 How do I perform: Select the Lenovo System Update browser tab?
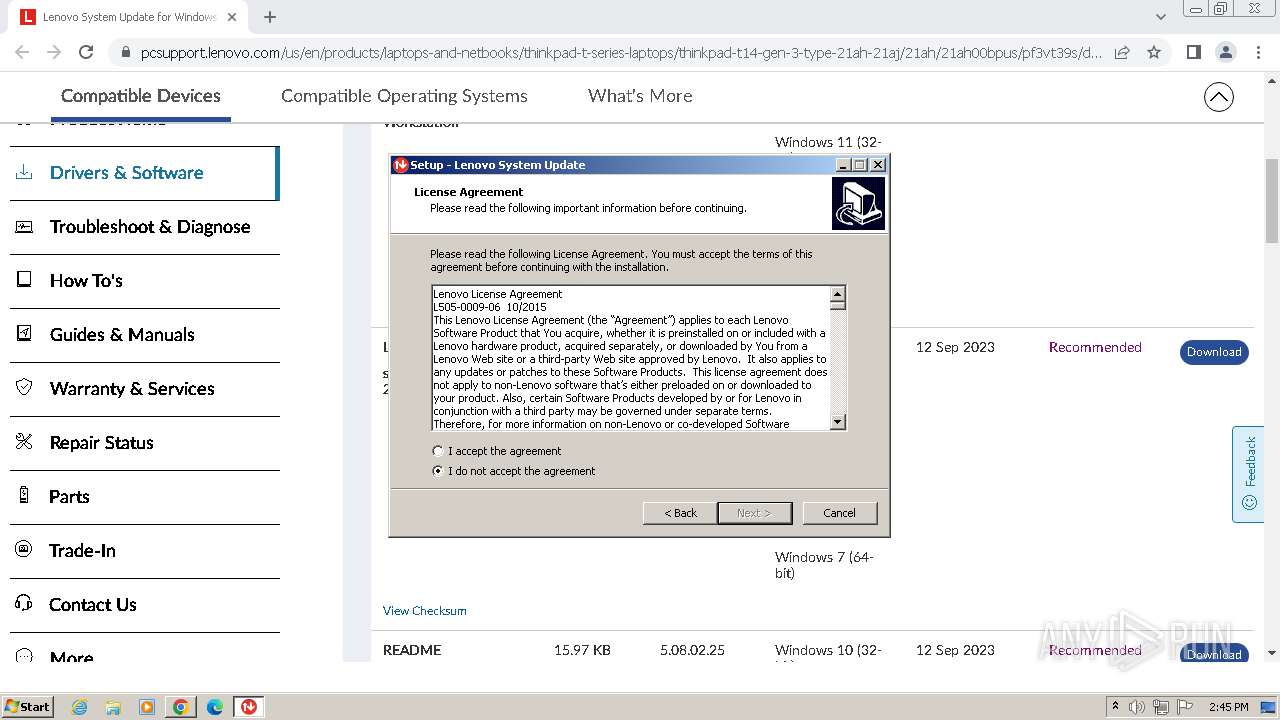130,17
